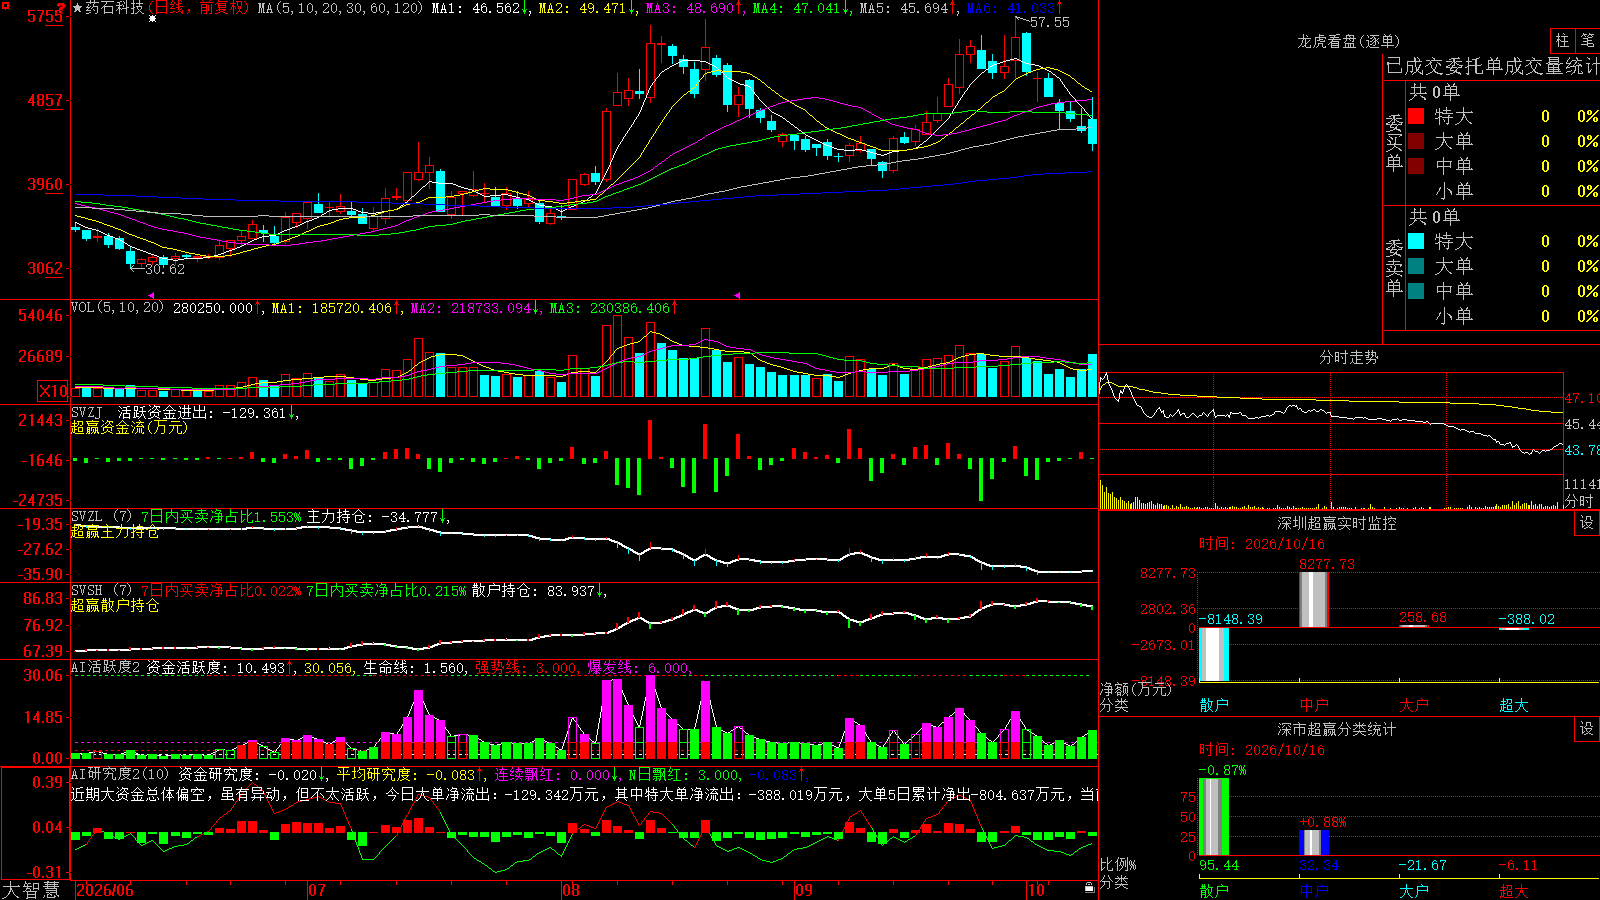
Task: Click the X10 volume scale indicator
Action: coord(54,391)
